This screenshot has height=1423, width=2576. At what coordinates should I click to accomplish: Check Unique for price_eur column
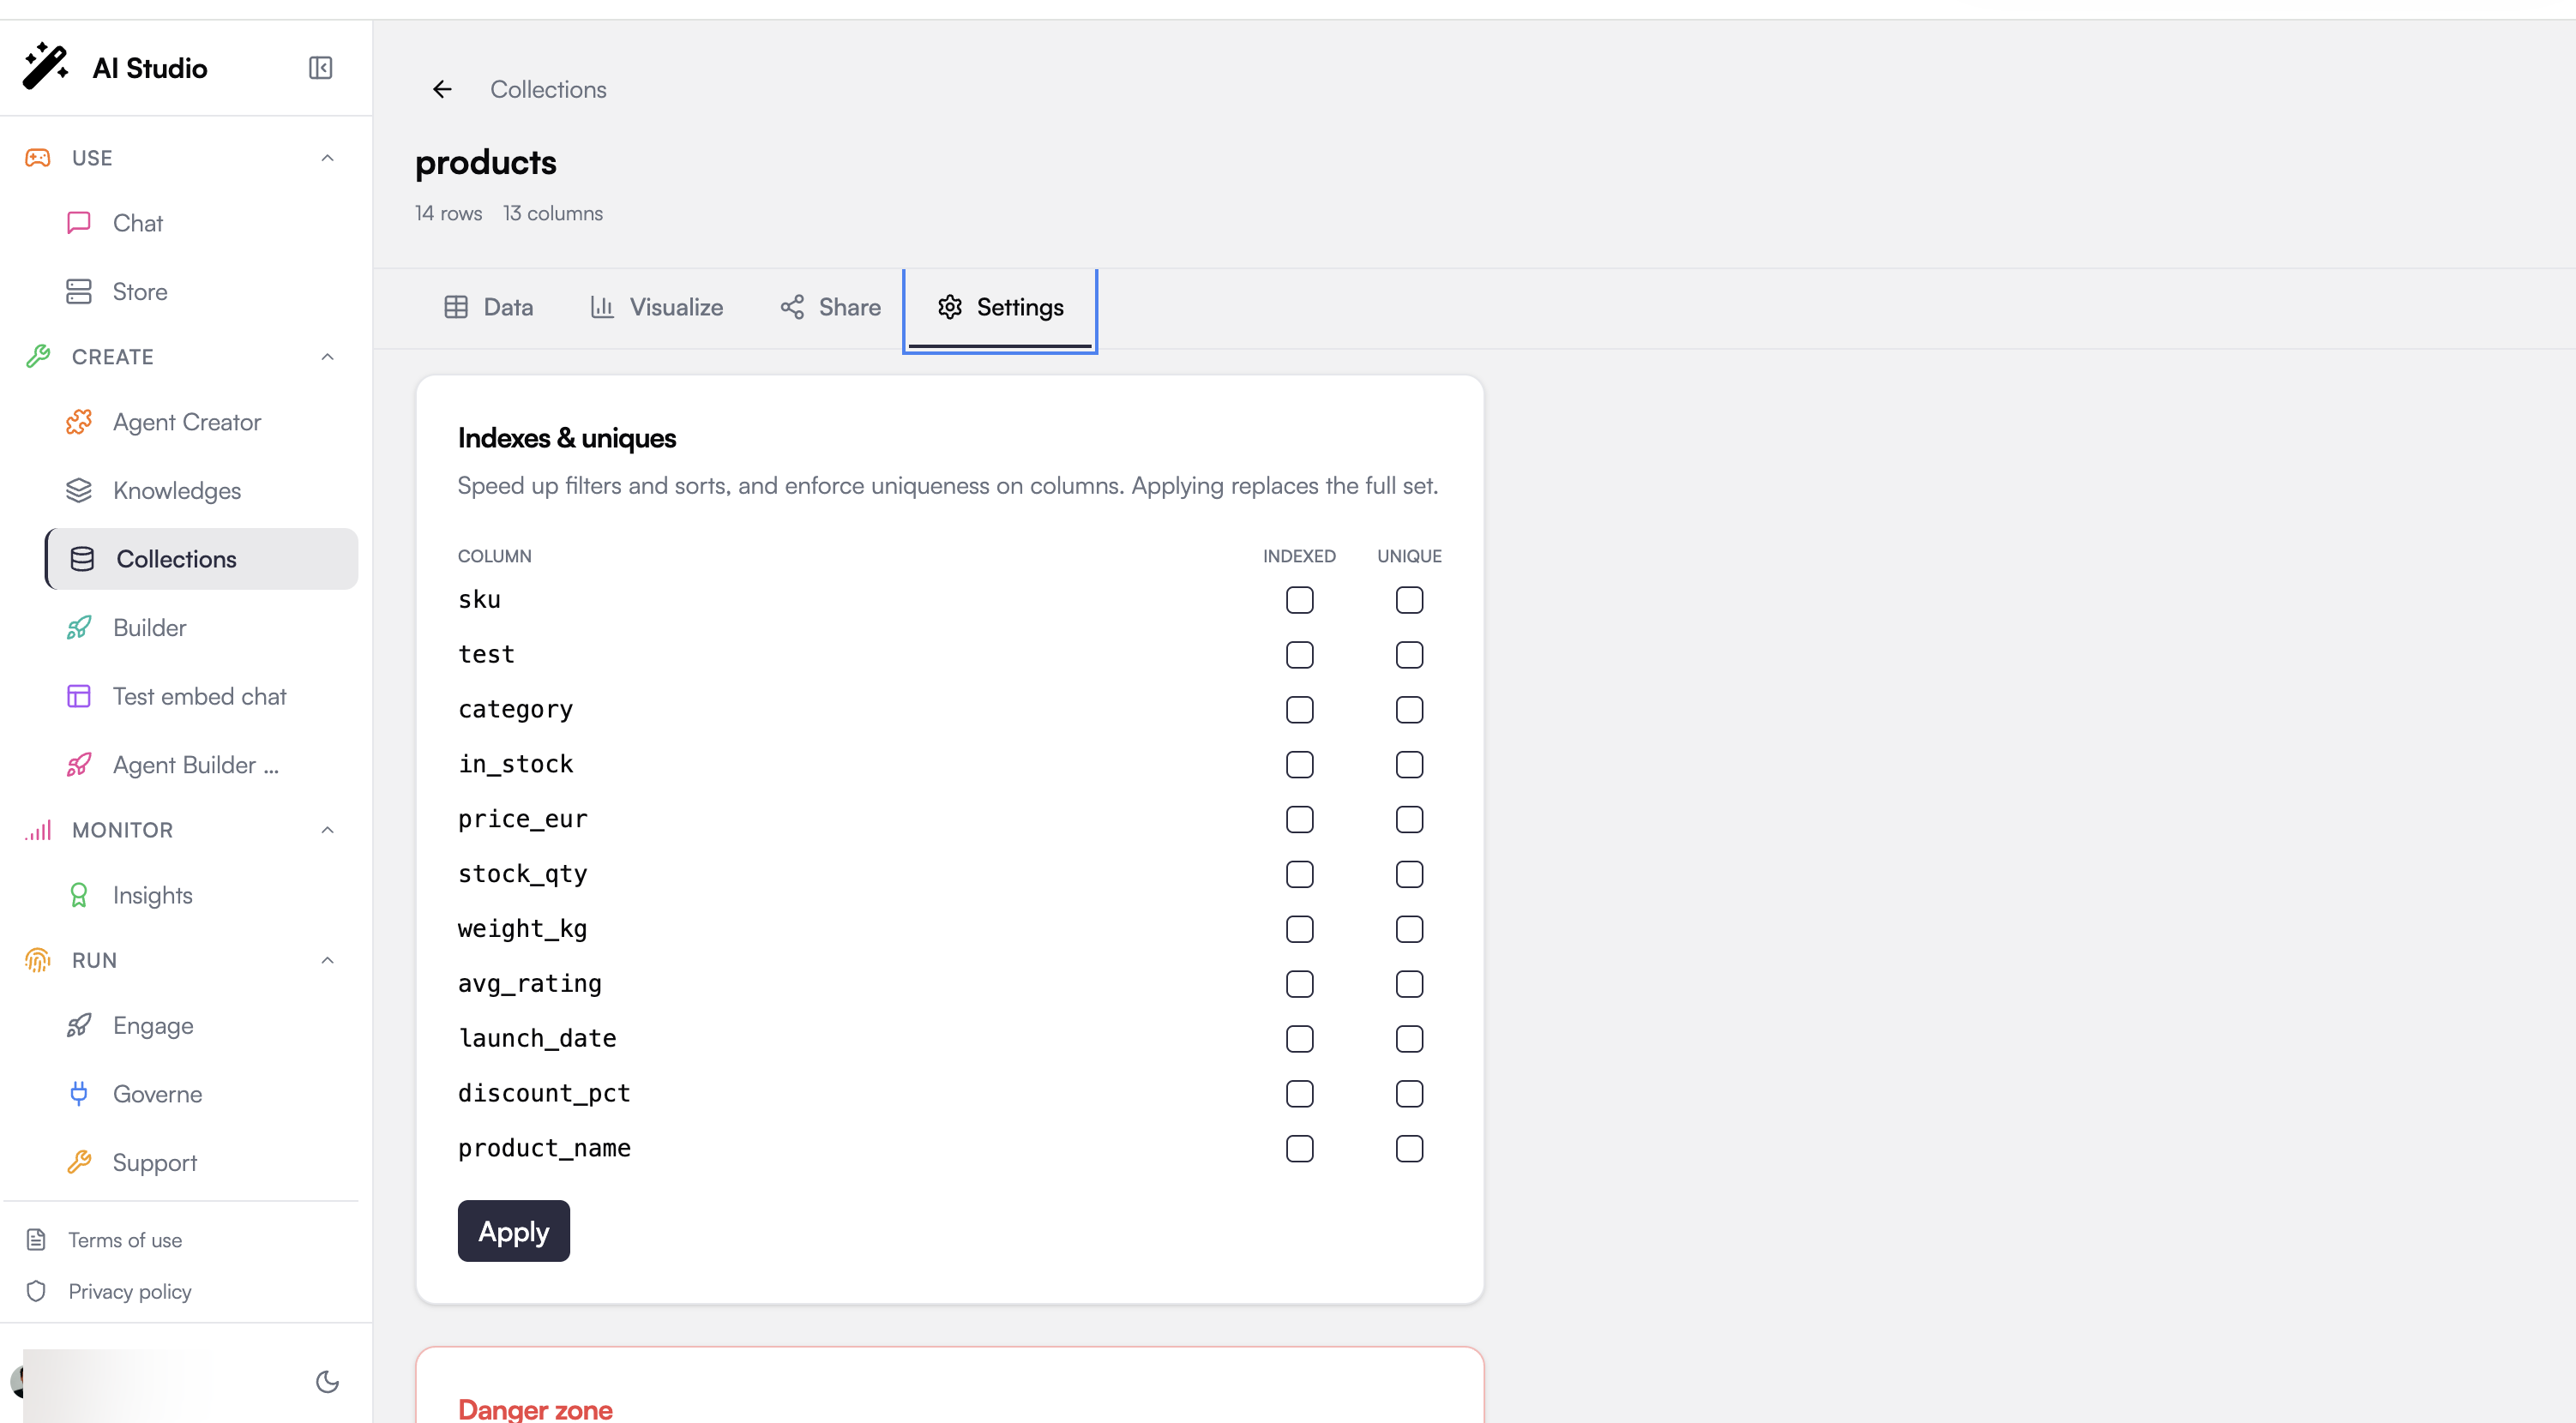pos(1409,819)
